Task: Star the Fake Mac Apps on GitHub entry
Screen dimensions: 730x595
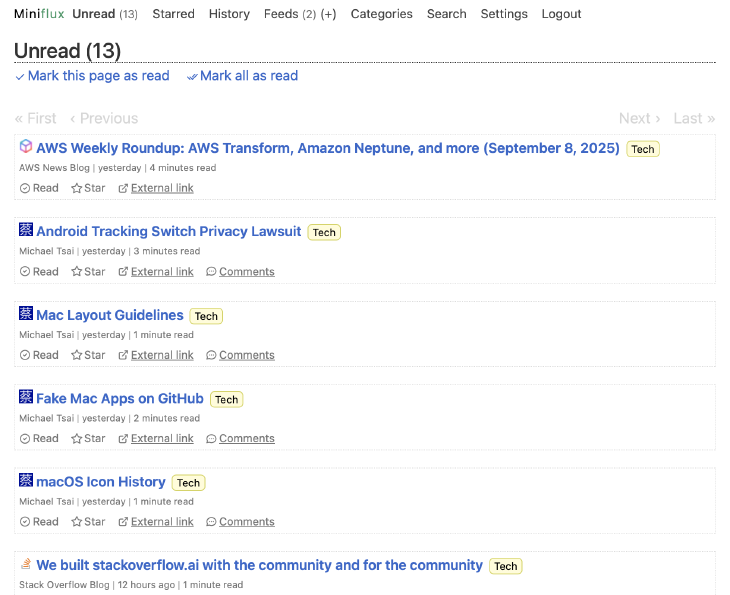Action: [88, 439]
